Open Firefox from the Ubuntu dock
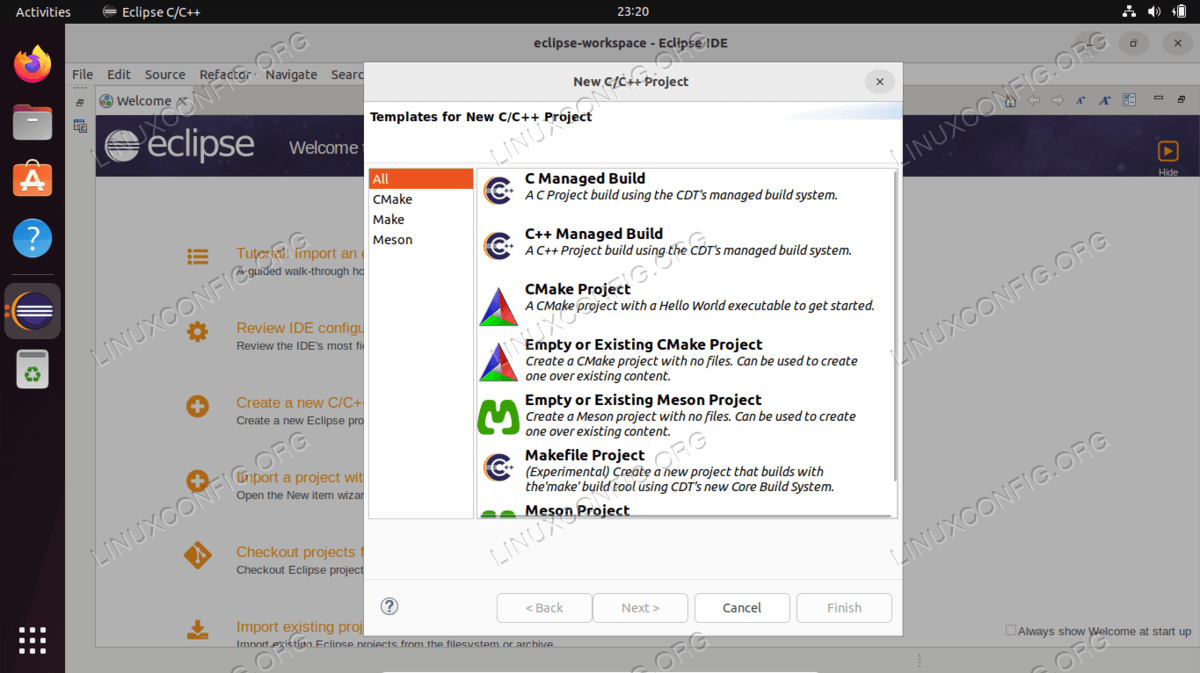The image size is (1200, 673). (32, 64)
